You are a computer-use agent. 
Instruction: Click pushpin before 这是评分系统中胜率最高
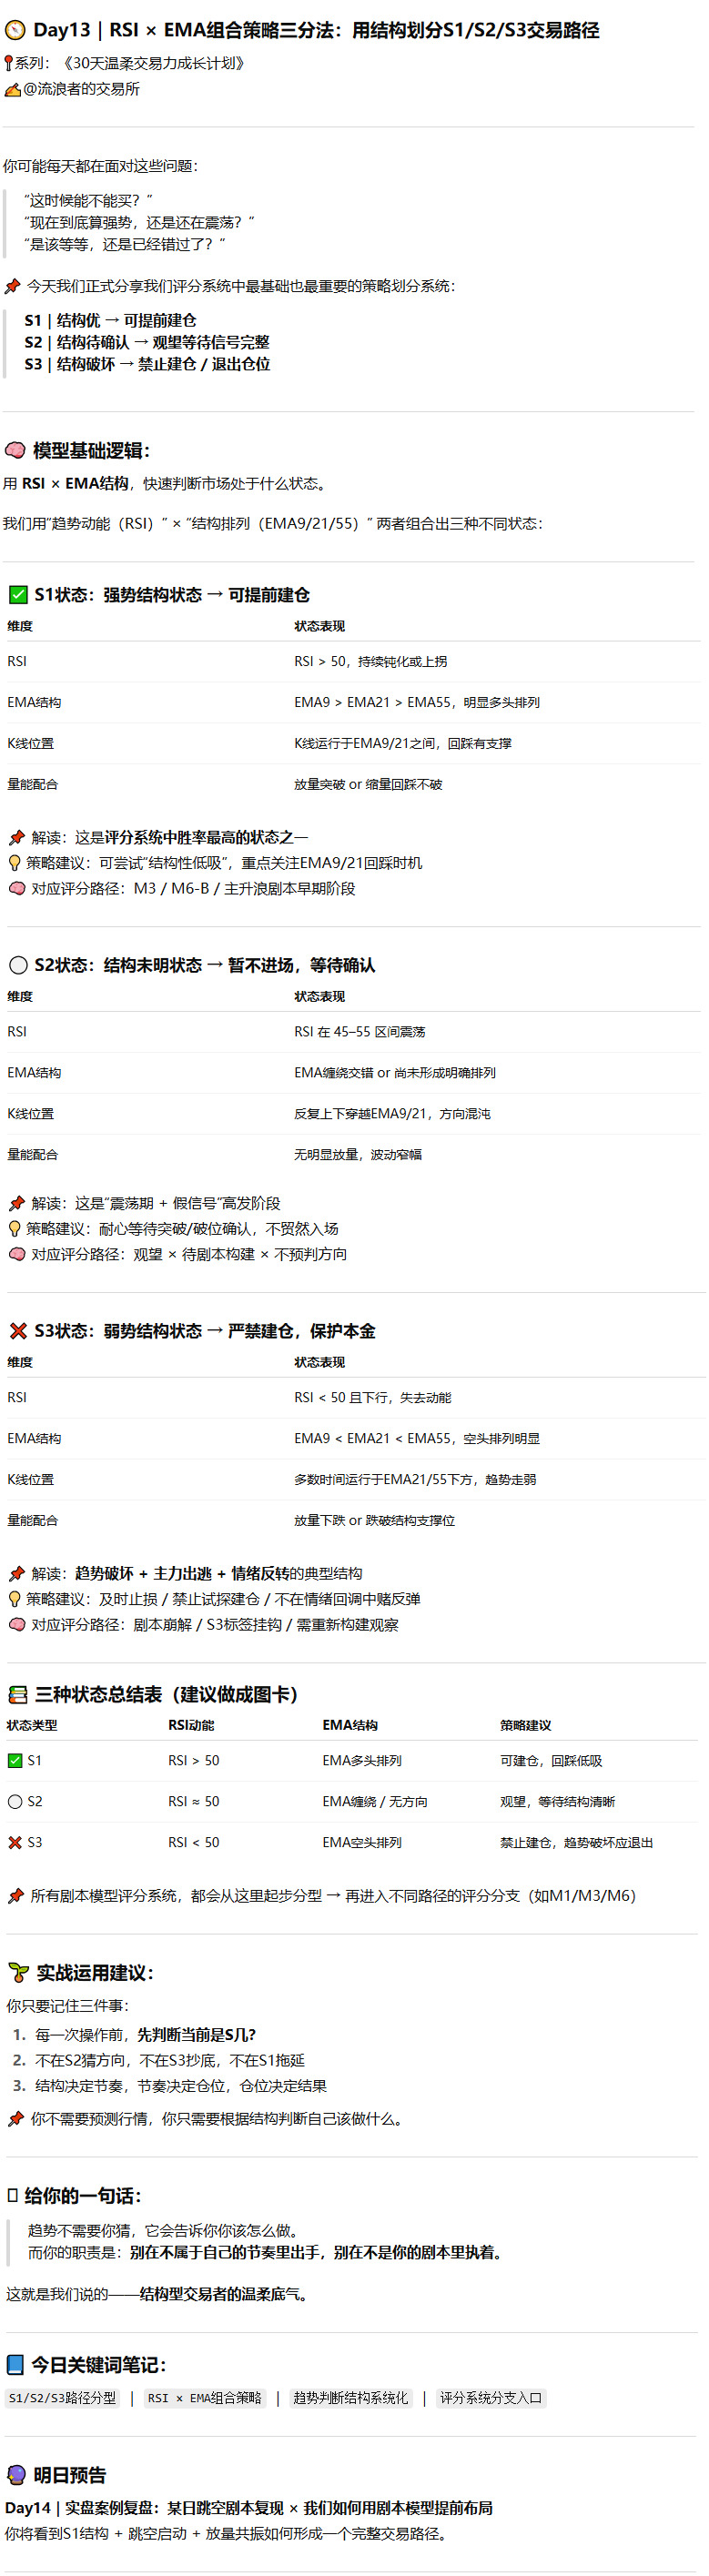(17, 837)
